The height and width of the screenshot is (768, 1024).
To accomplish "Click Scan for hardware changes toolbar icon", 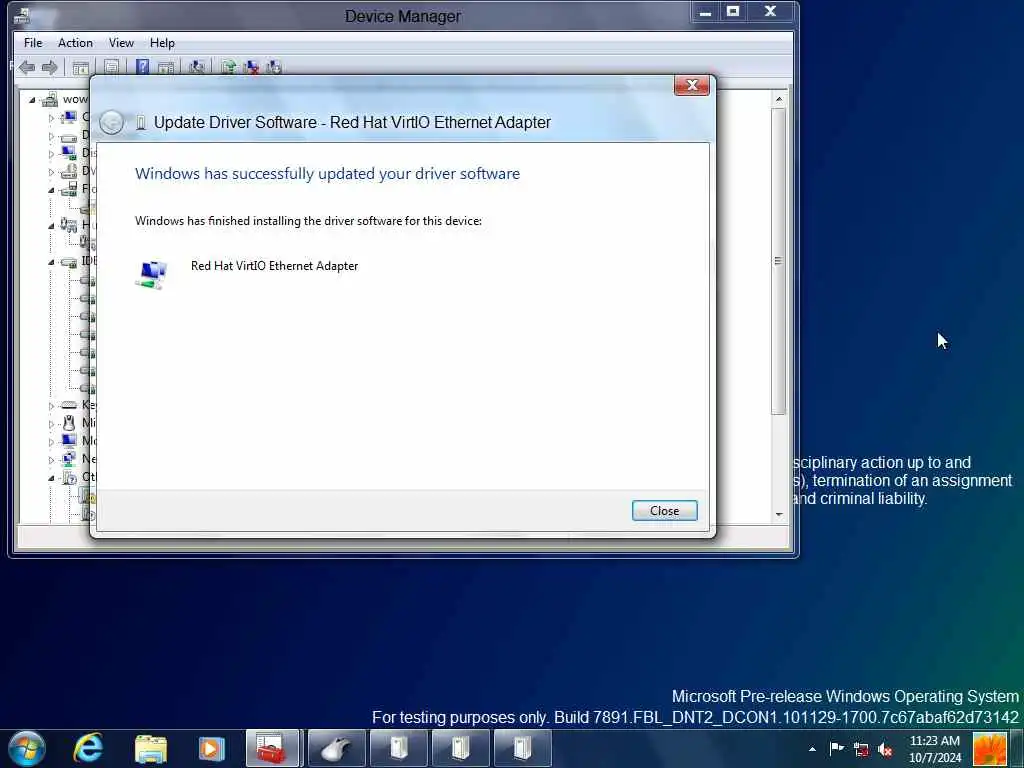I will [197, 67].
